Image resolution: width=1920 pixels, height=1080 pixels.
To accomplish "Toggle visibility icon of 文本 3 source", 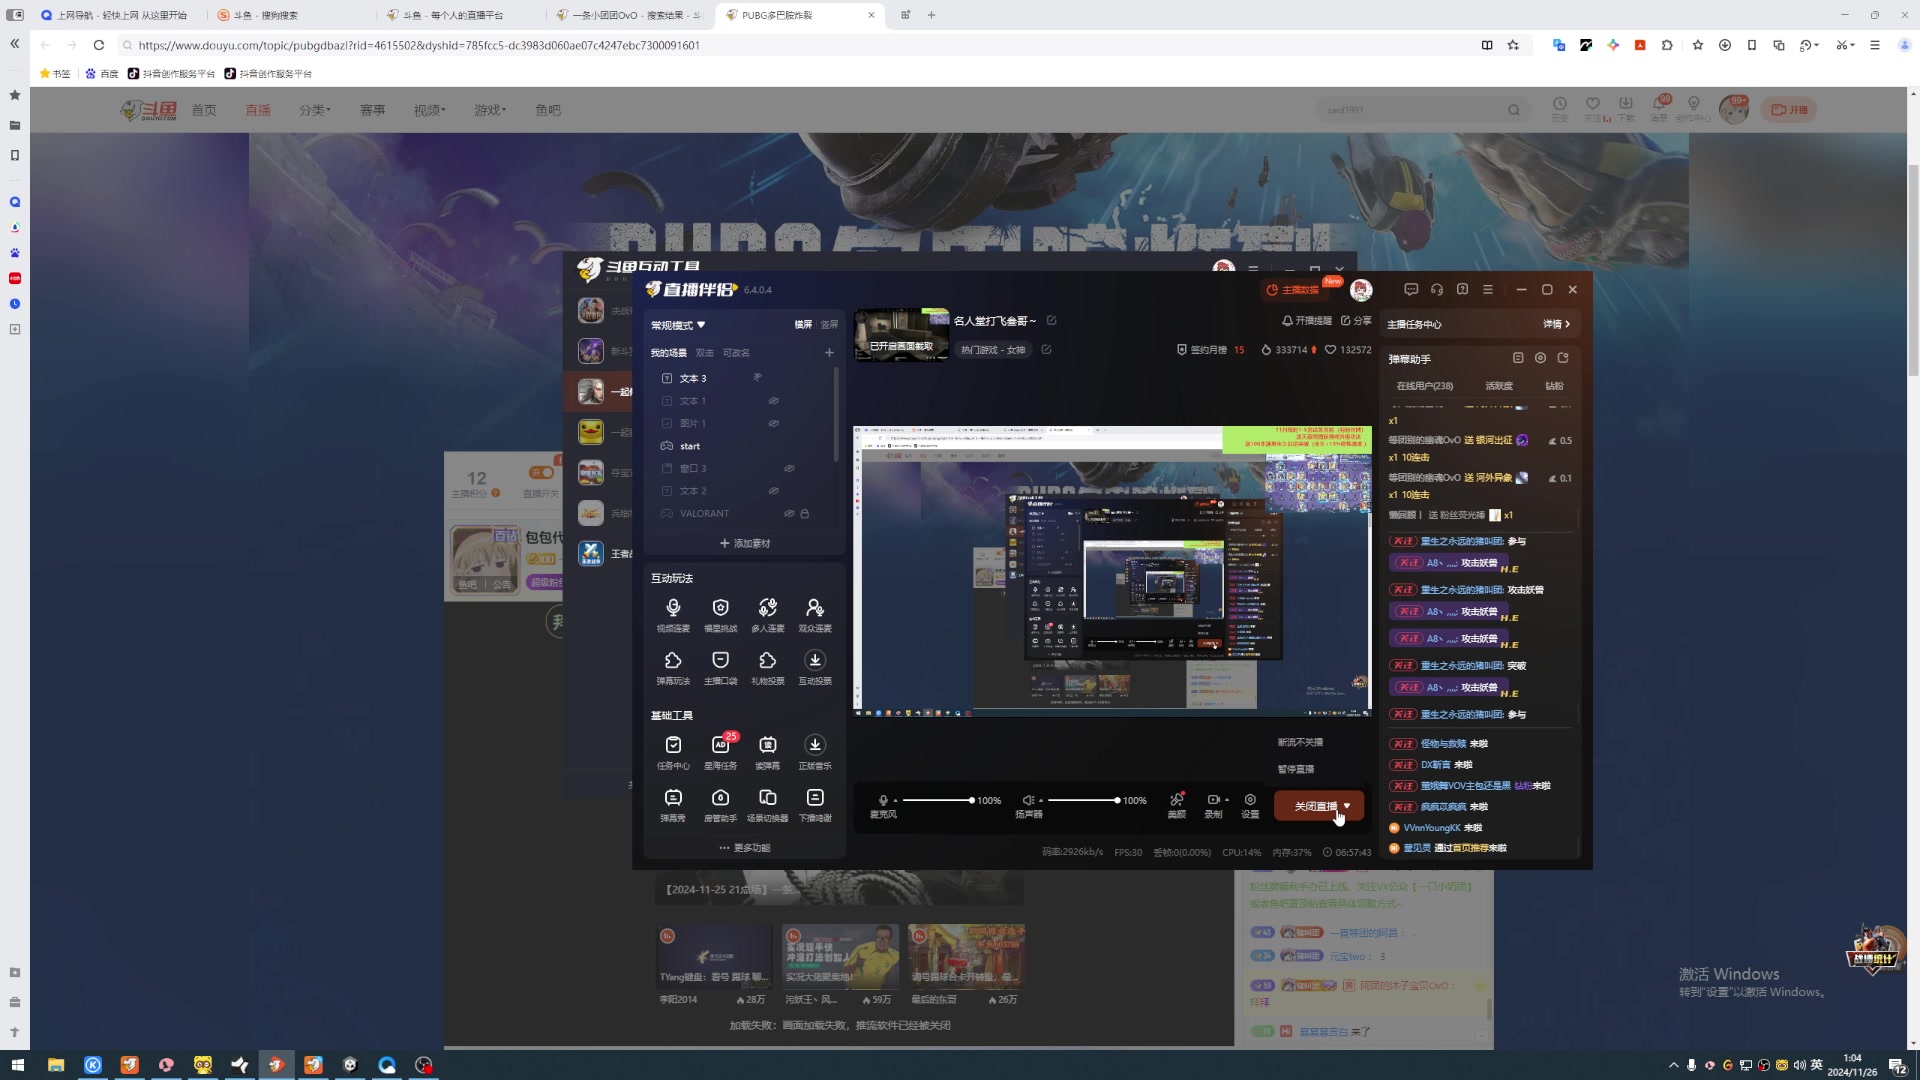I will (x=758, y=378).
